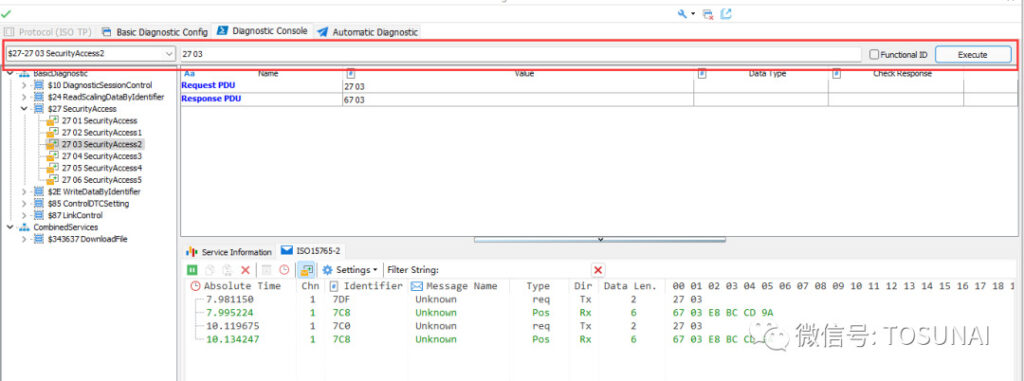Viewport: 1024px width, 381px height.
Task: Select the Diagnostic Console tab
Action: (263, 31)
